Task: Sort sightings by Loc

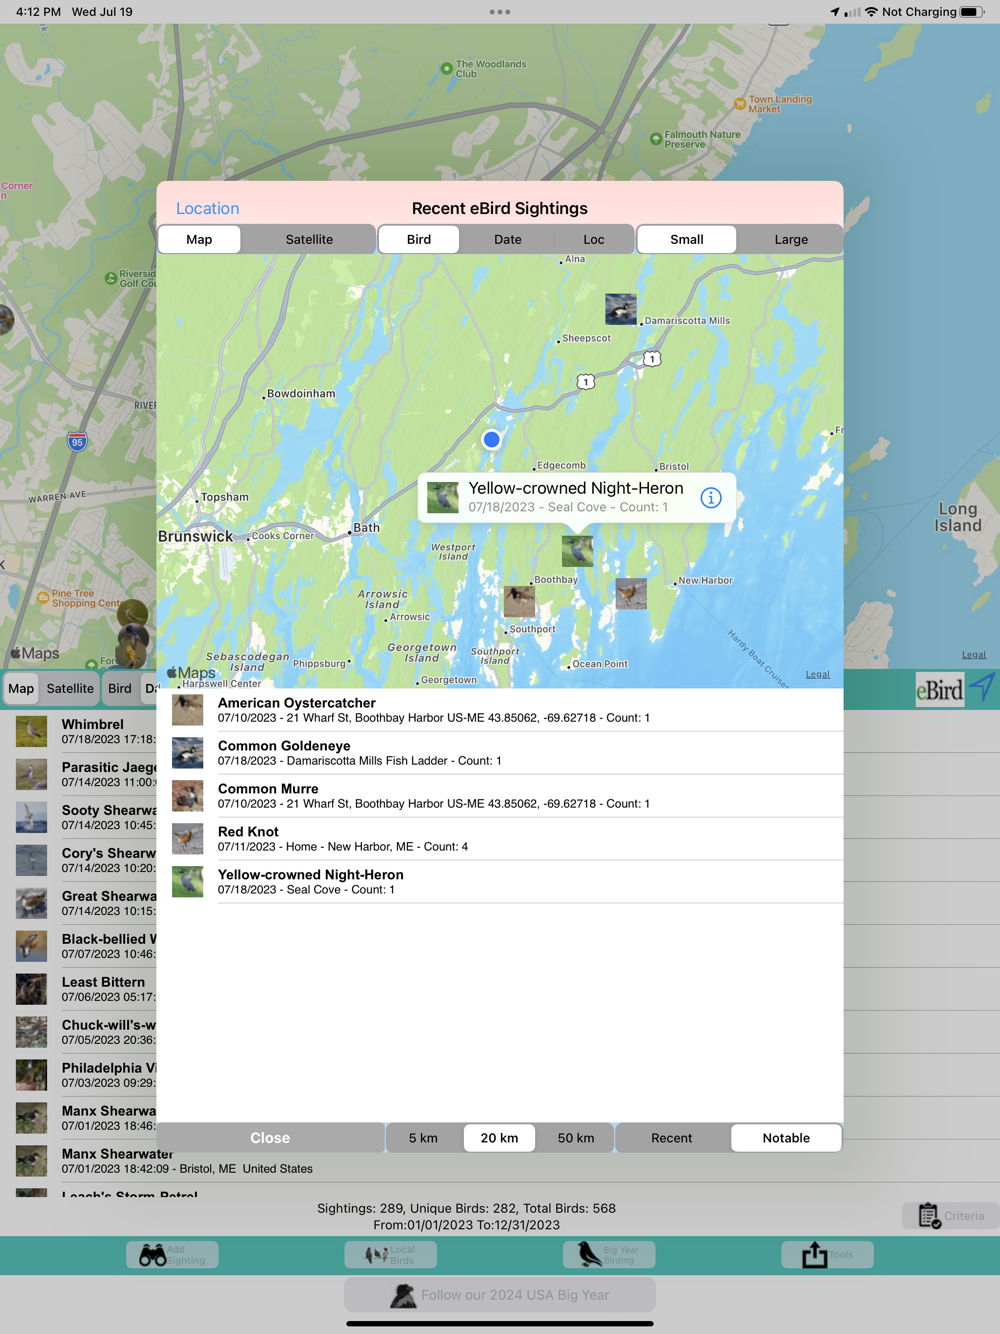Action: (594, 240)
